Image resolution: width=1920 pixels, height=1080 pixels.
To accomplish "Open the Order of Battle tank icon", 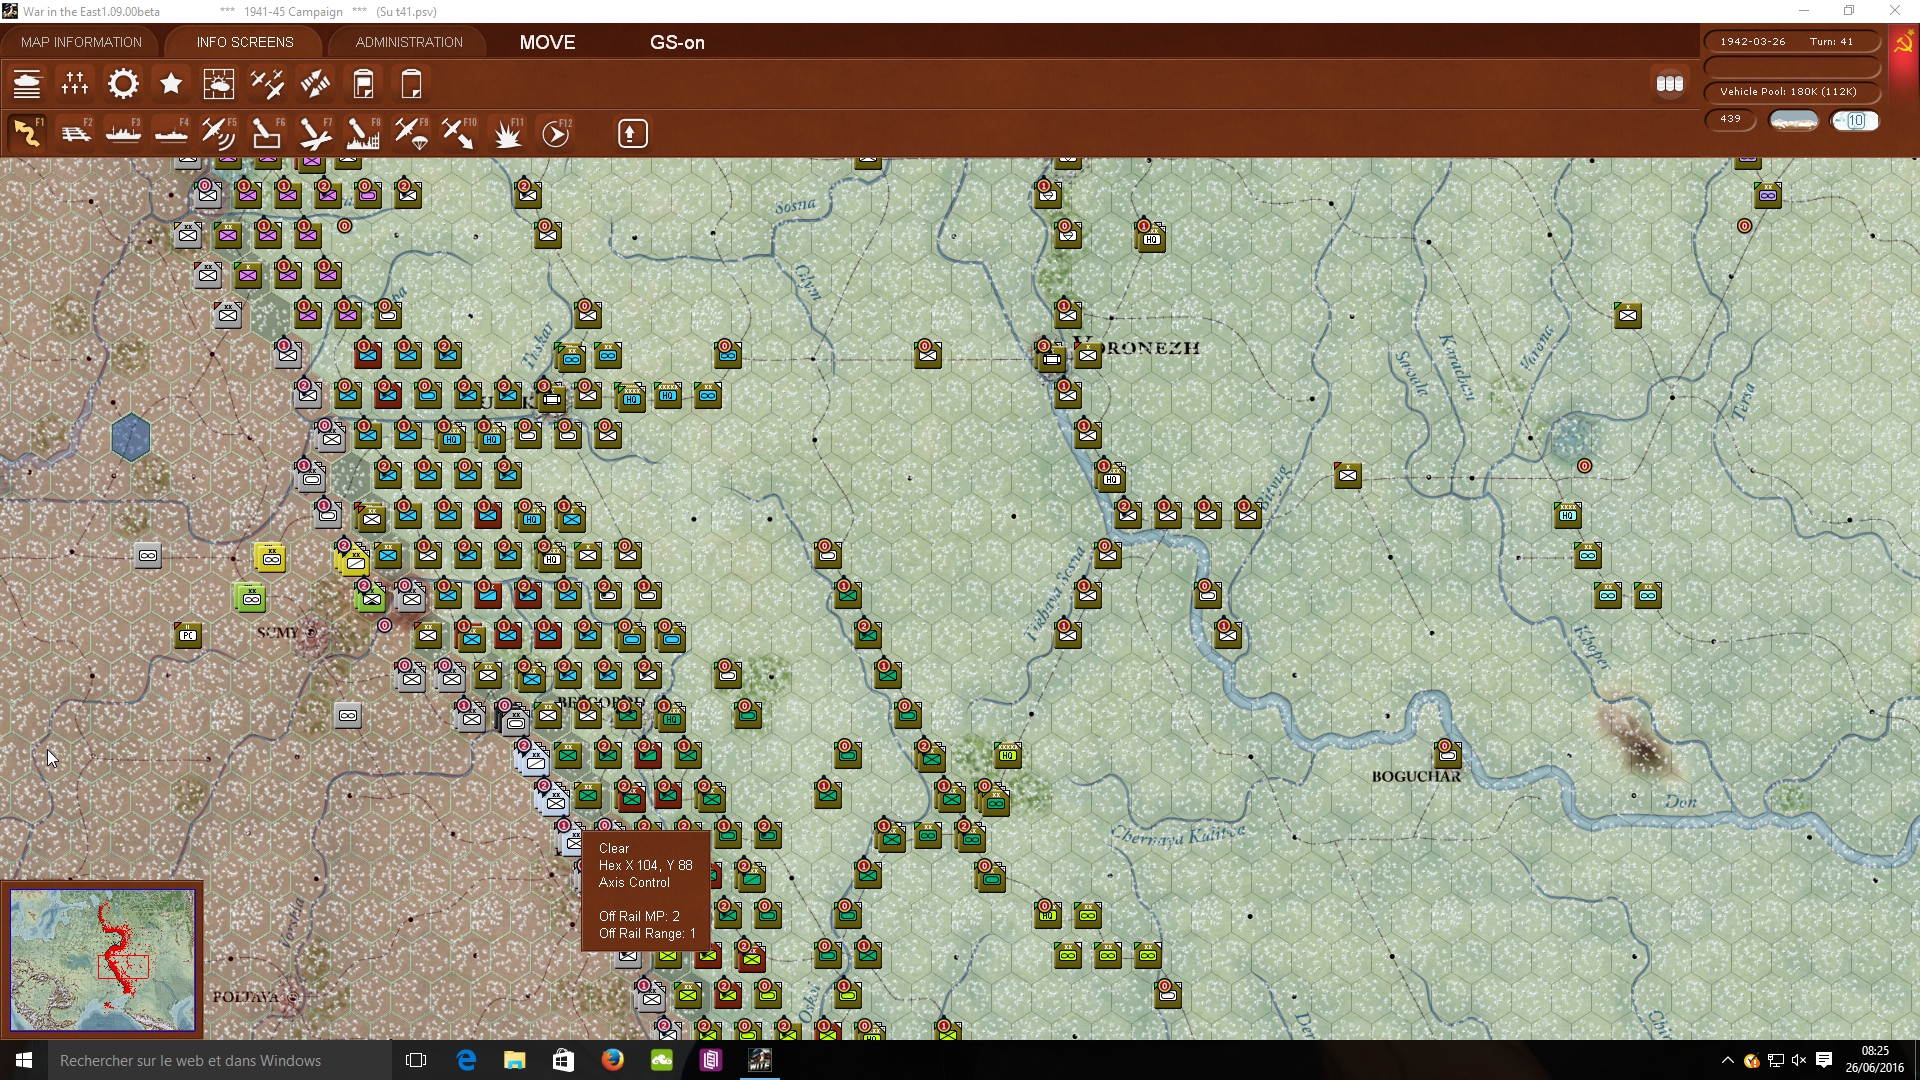I will click(x=27, y=84).
